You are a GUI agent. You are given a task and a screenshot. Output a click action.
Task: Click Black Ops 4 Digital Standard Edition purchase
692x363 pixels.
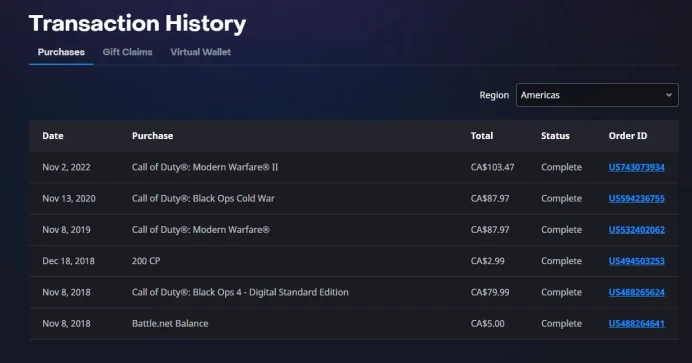240,292
